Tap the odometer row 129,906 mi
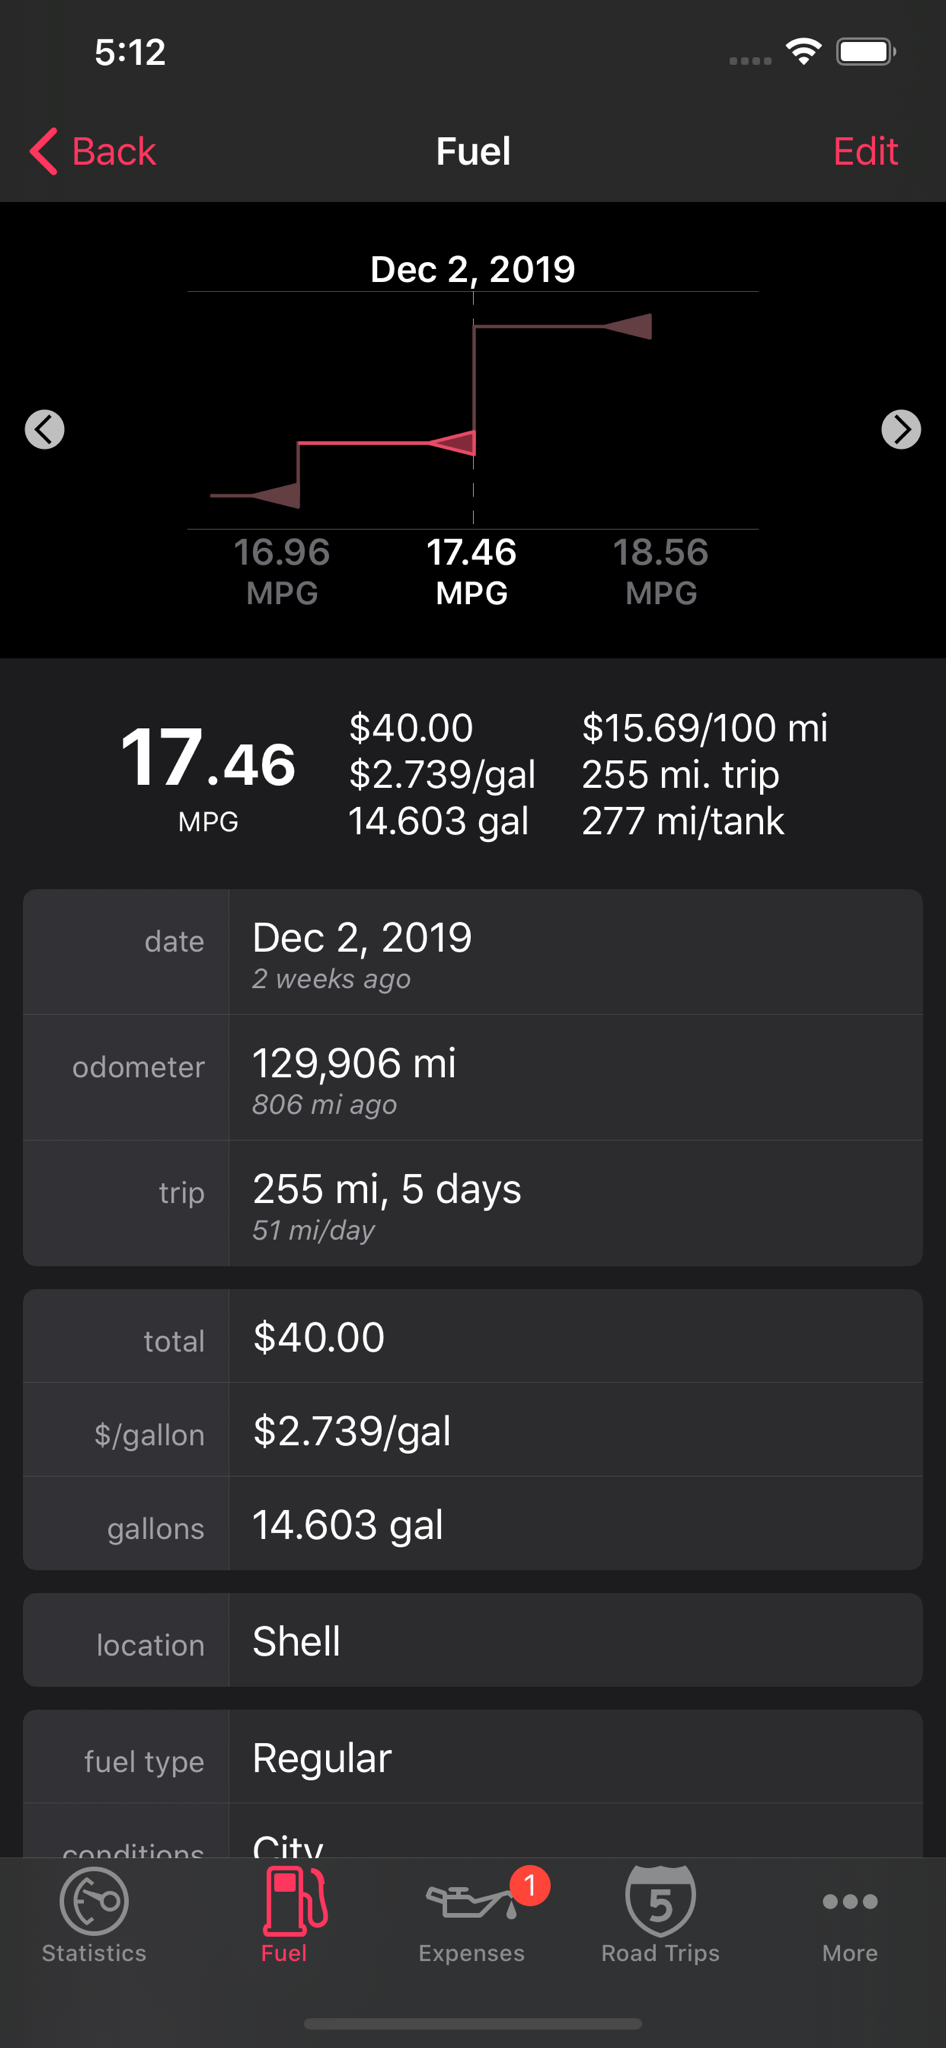 [x=473, y=1078]
